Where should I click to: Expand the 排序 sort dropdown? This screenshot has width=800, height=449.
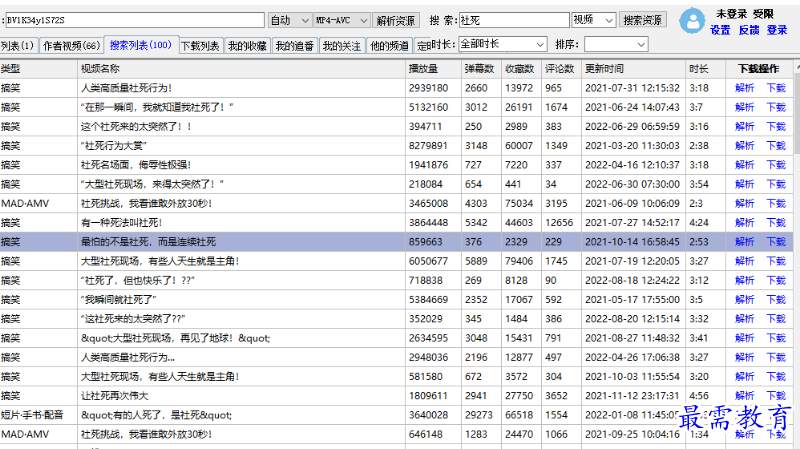click(x=616, y=44)
